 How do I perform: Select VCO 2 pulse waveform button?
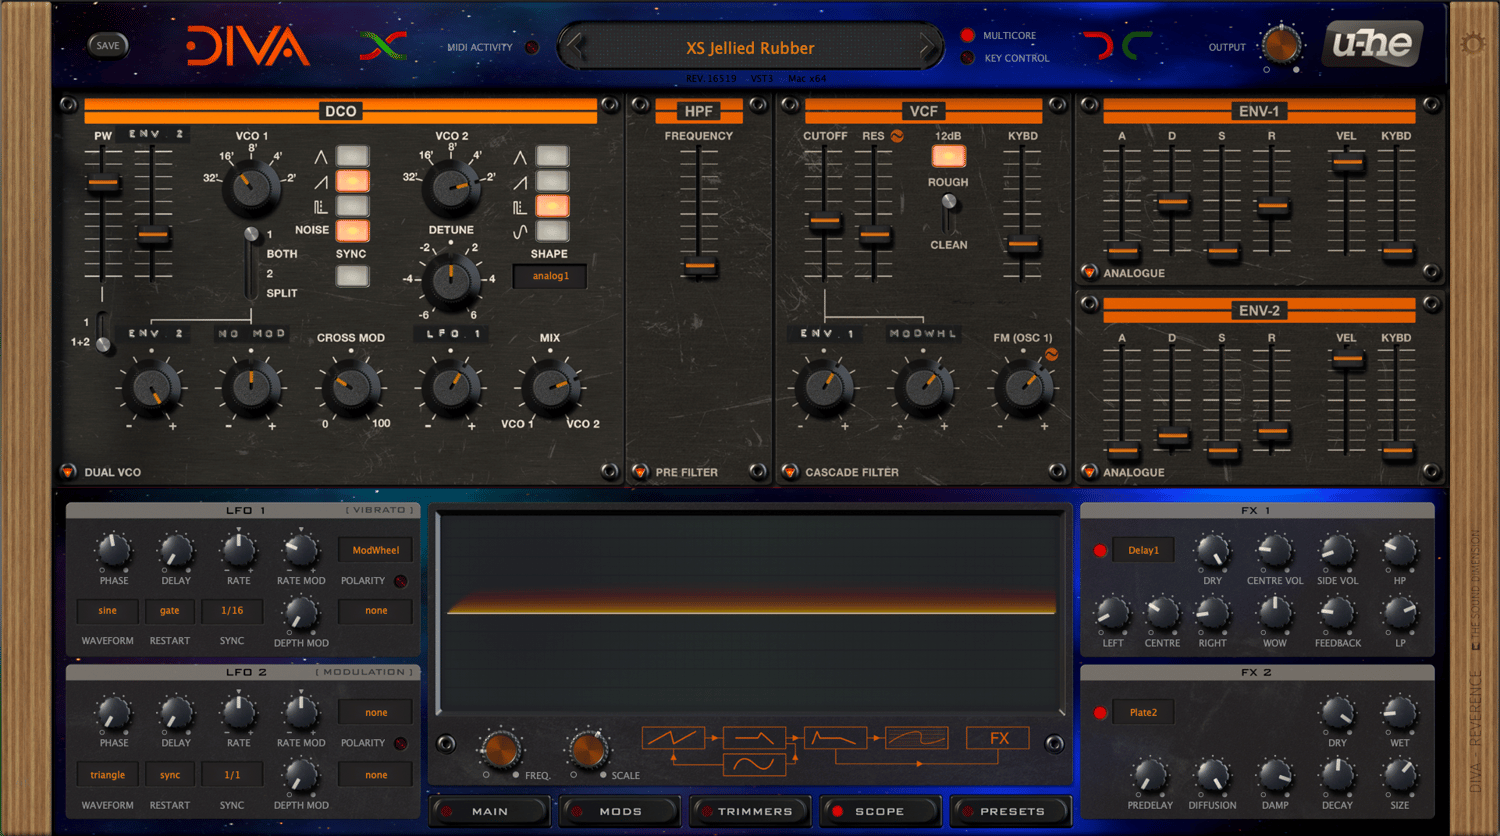[x=552, y=206]
